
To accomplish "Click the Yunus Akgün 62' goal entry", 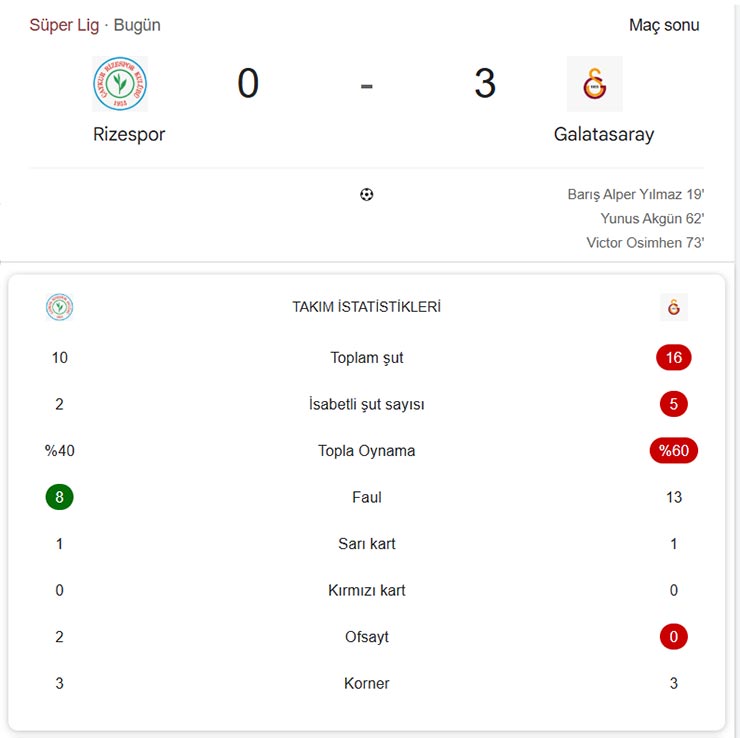I will 652,218.
